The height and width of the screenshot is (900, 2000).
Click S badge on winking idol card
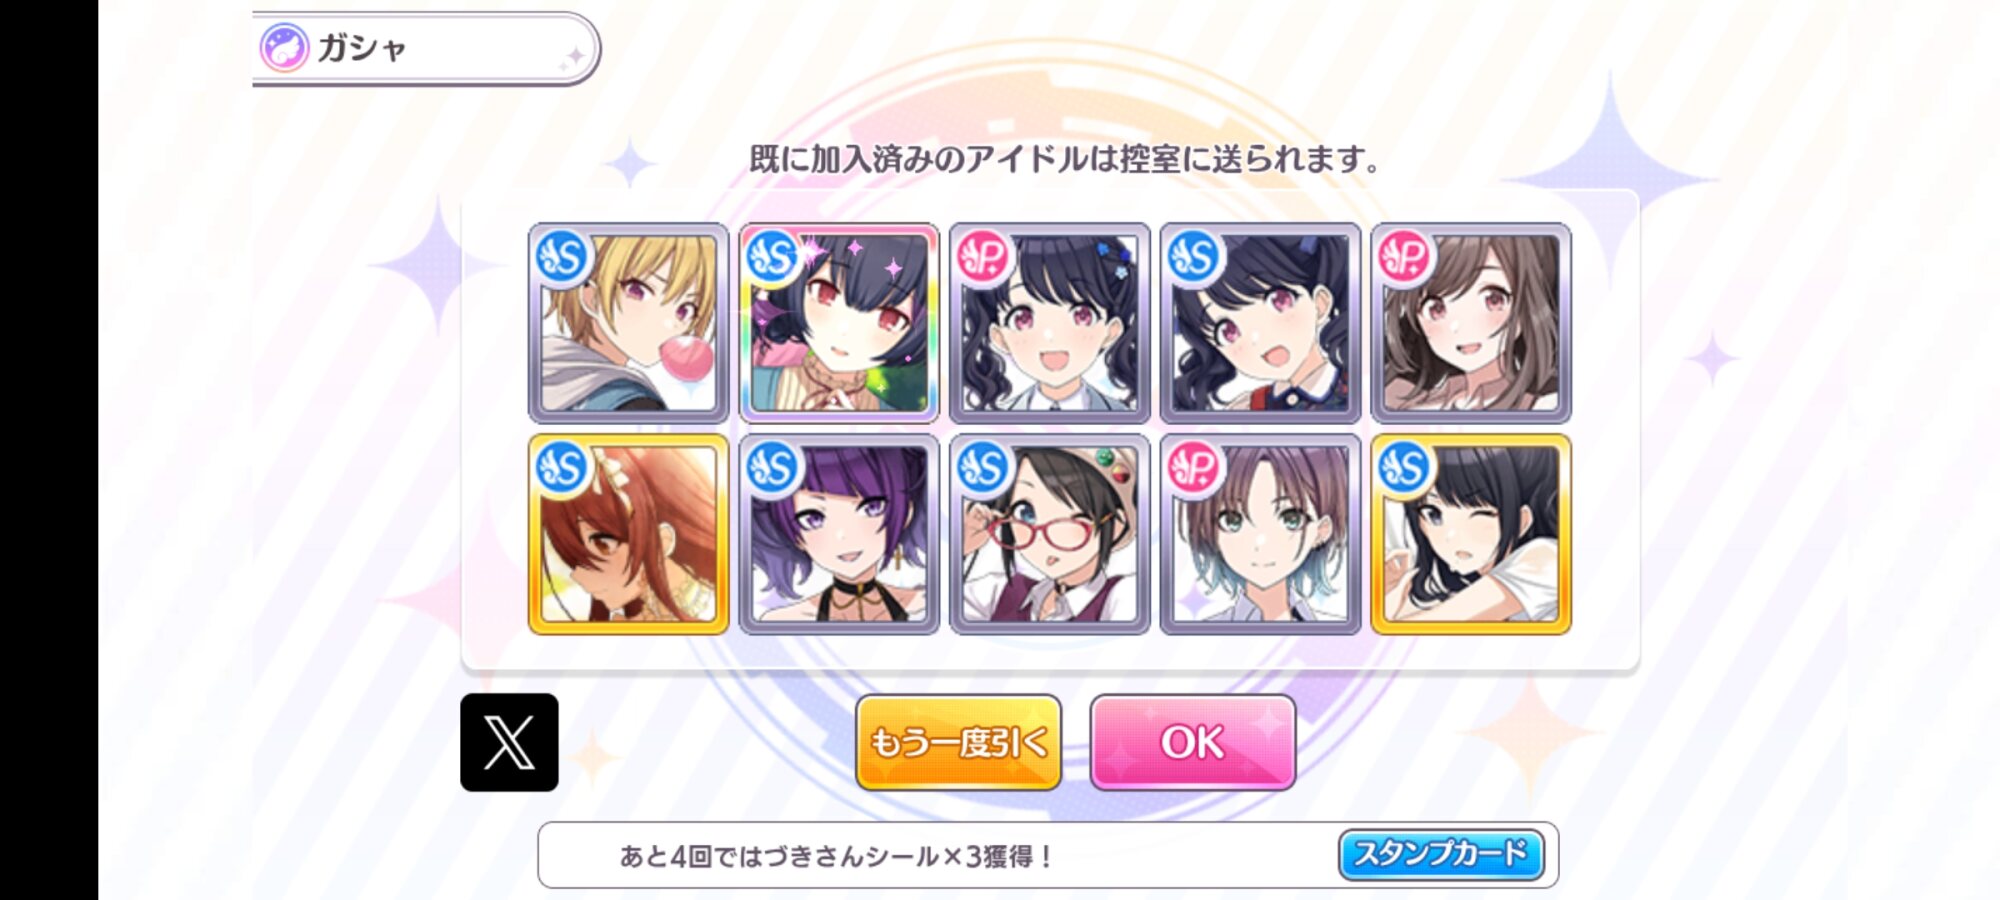click(x=1405, y=468)
